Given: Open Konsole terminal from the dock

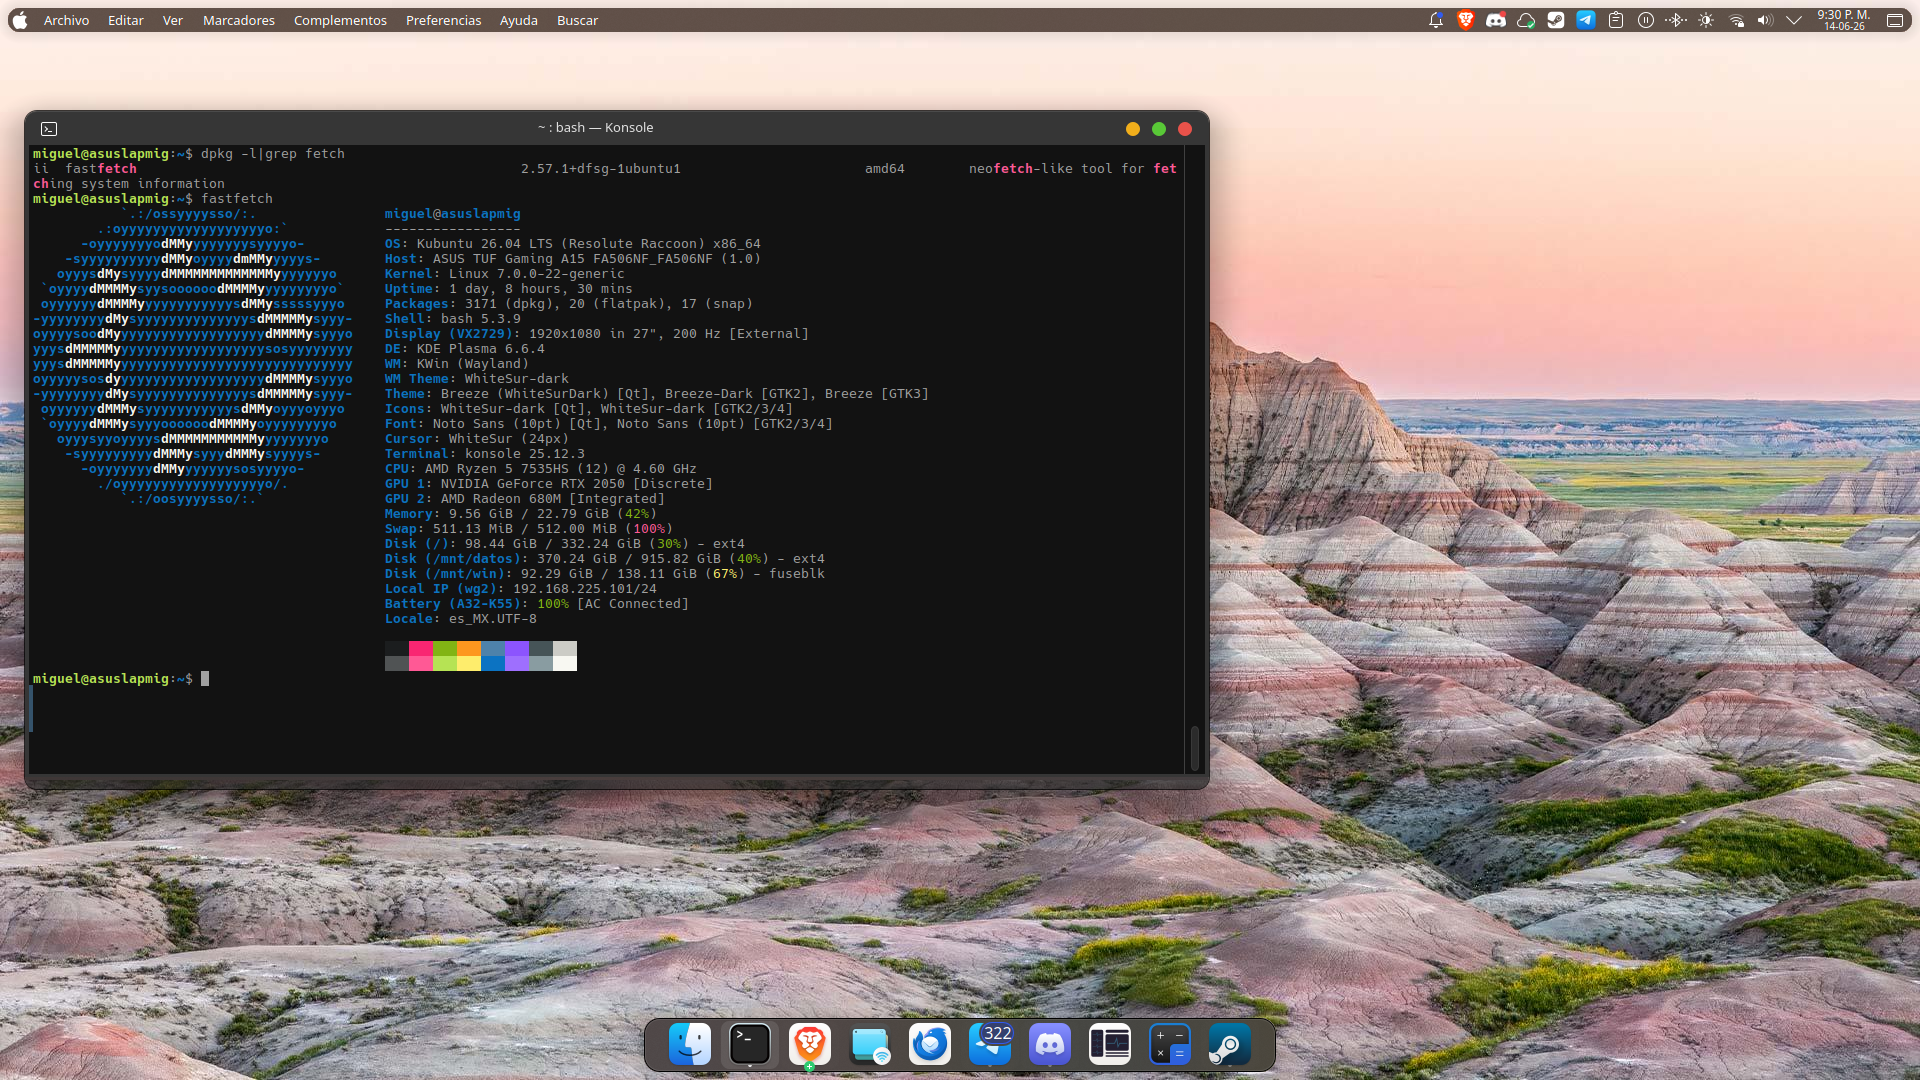Looking at the screenshot, I should (x=750, y=1045).
